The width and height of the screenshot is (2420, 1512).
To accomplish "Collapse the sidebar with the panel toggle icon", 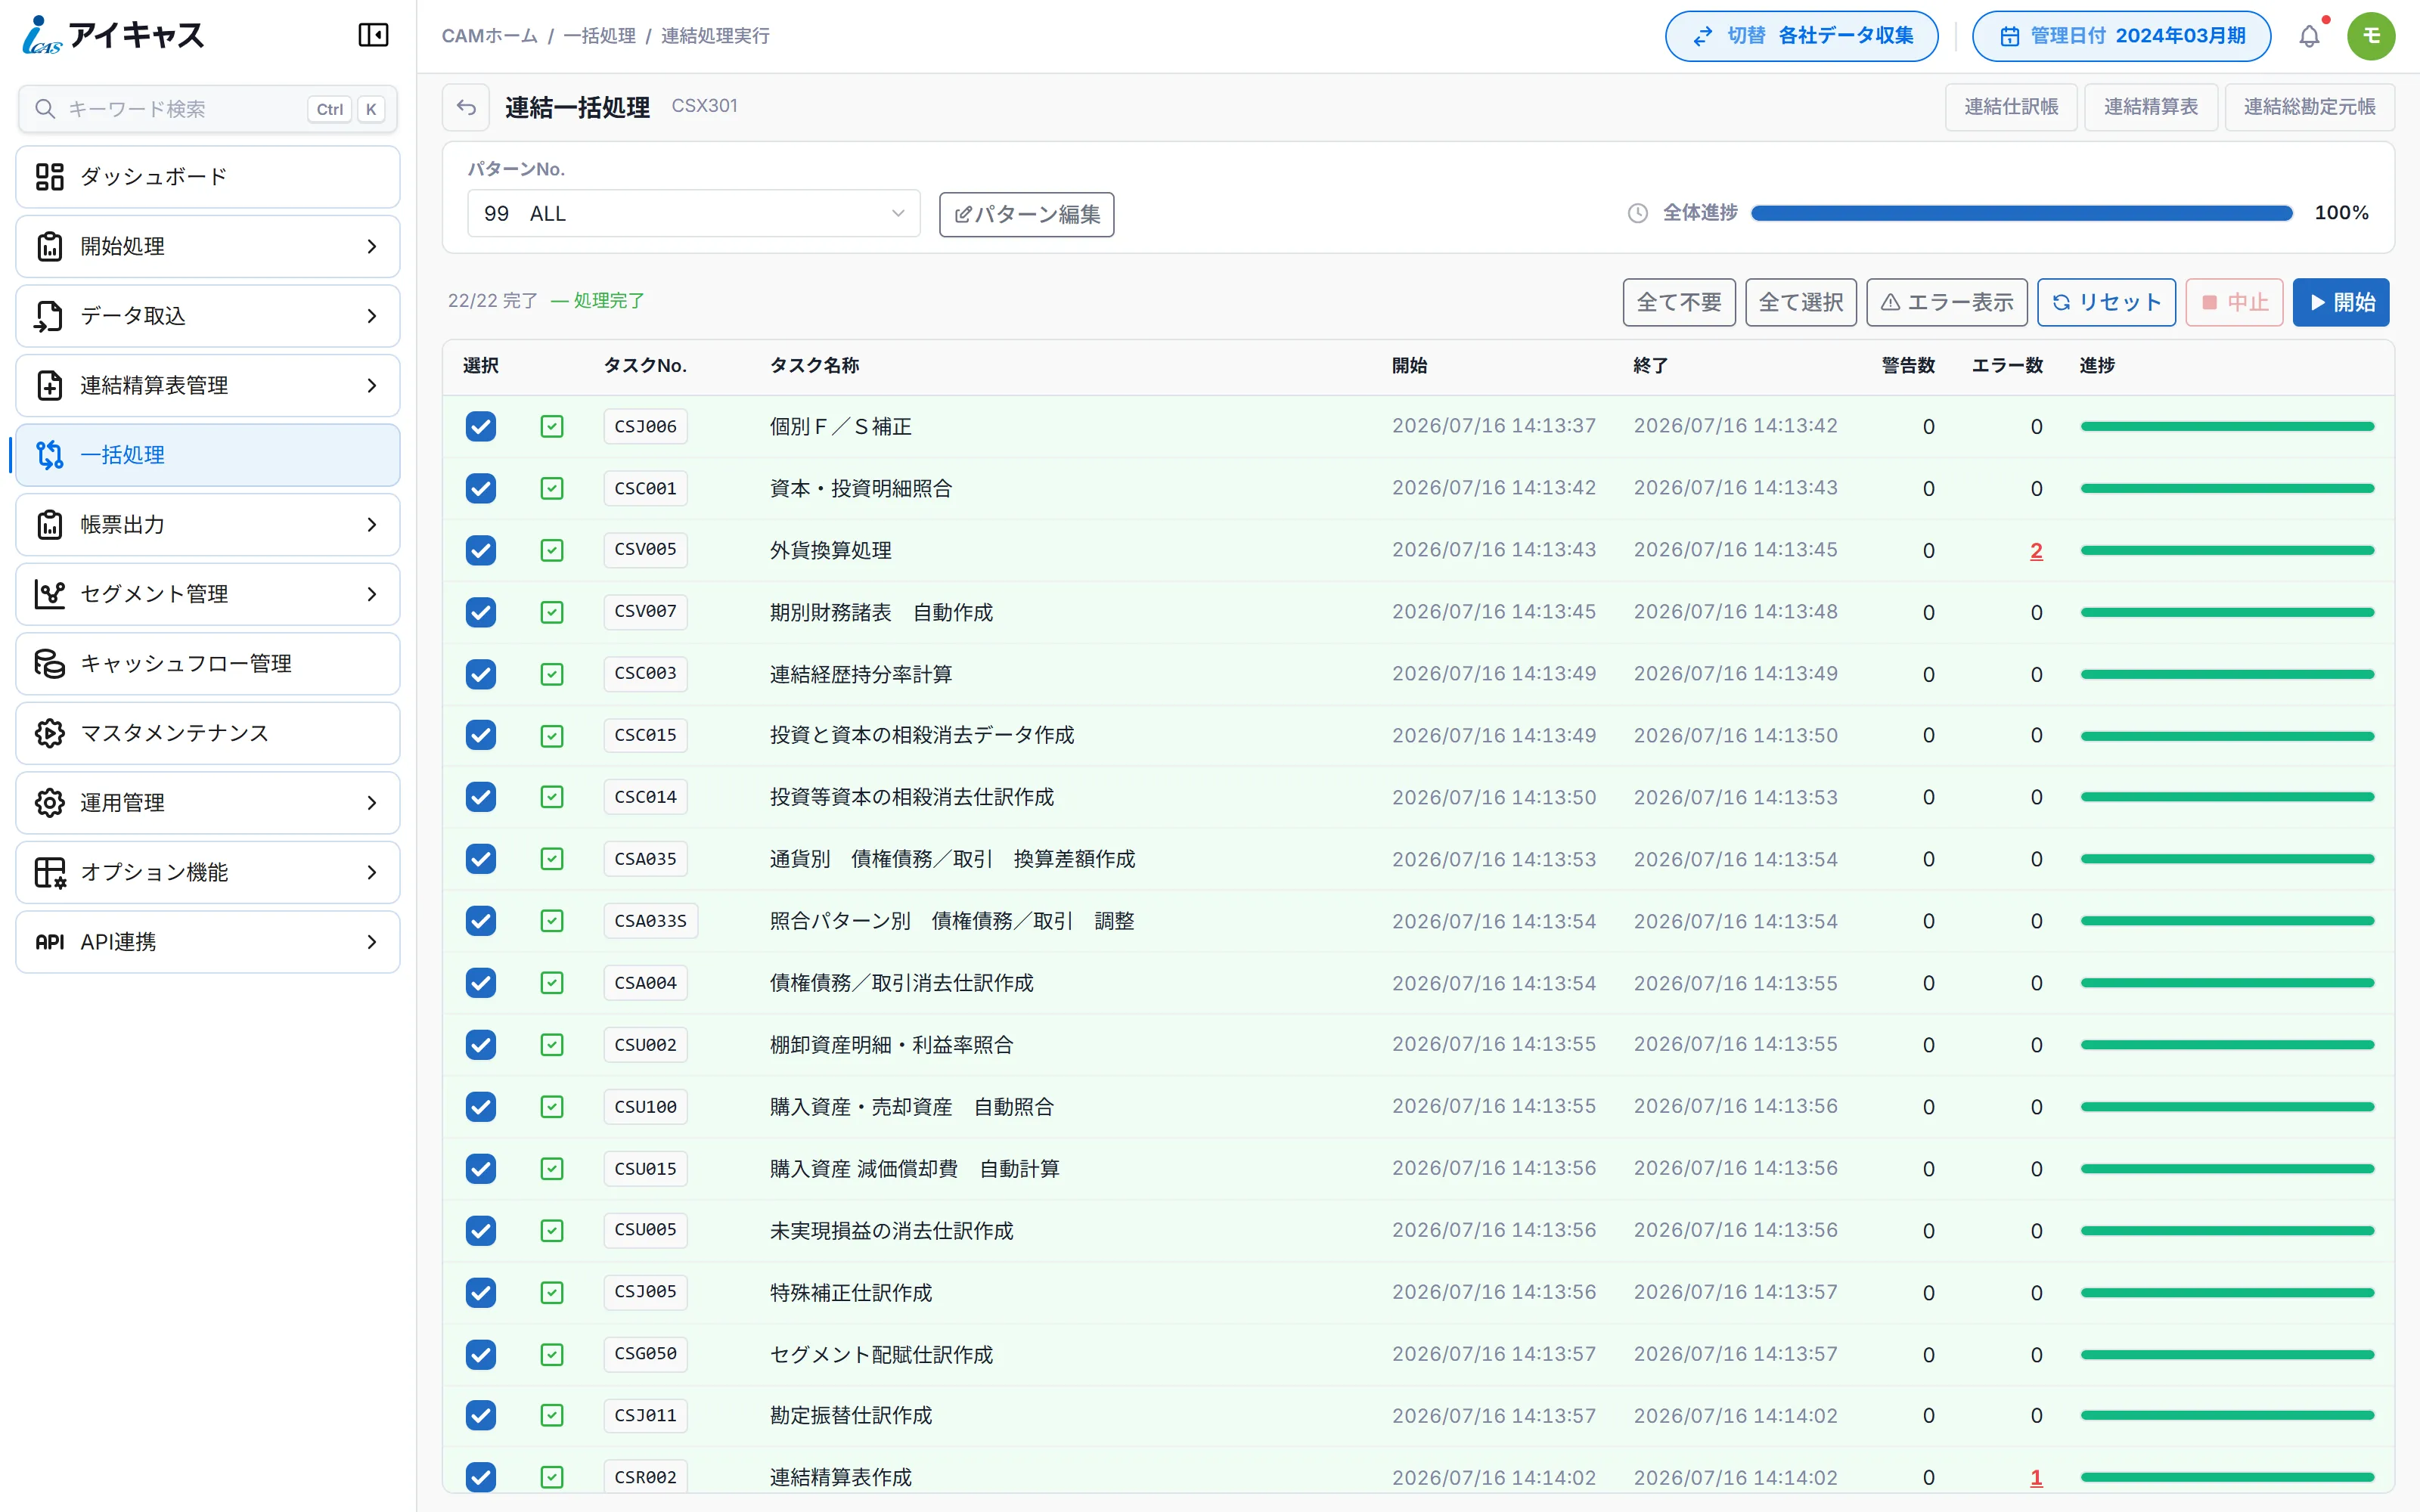I will pyautogui.click(x=373, y=36).
